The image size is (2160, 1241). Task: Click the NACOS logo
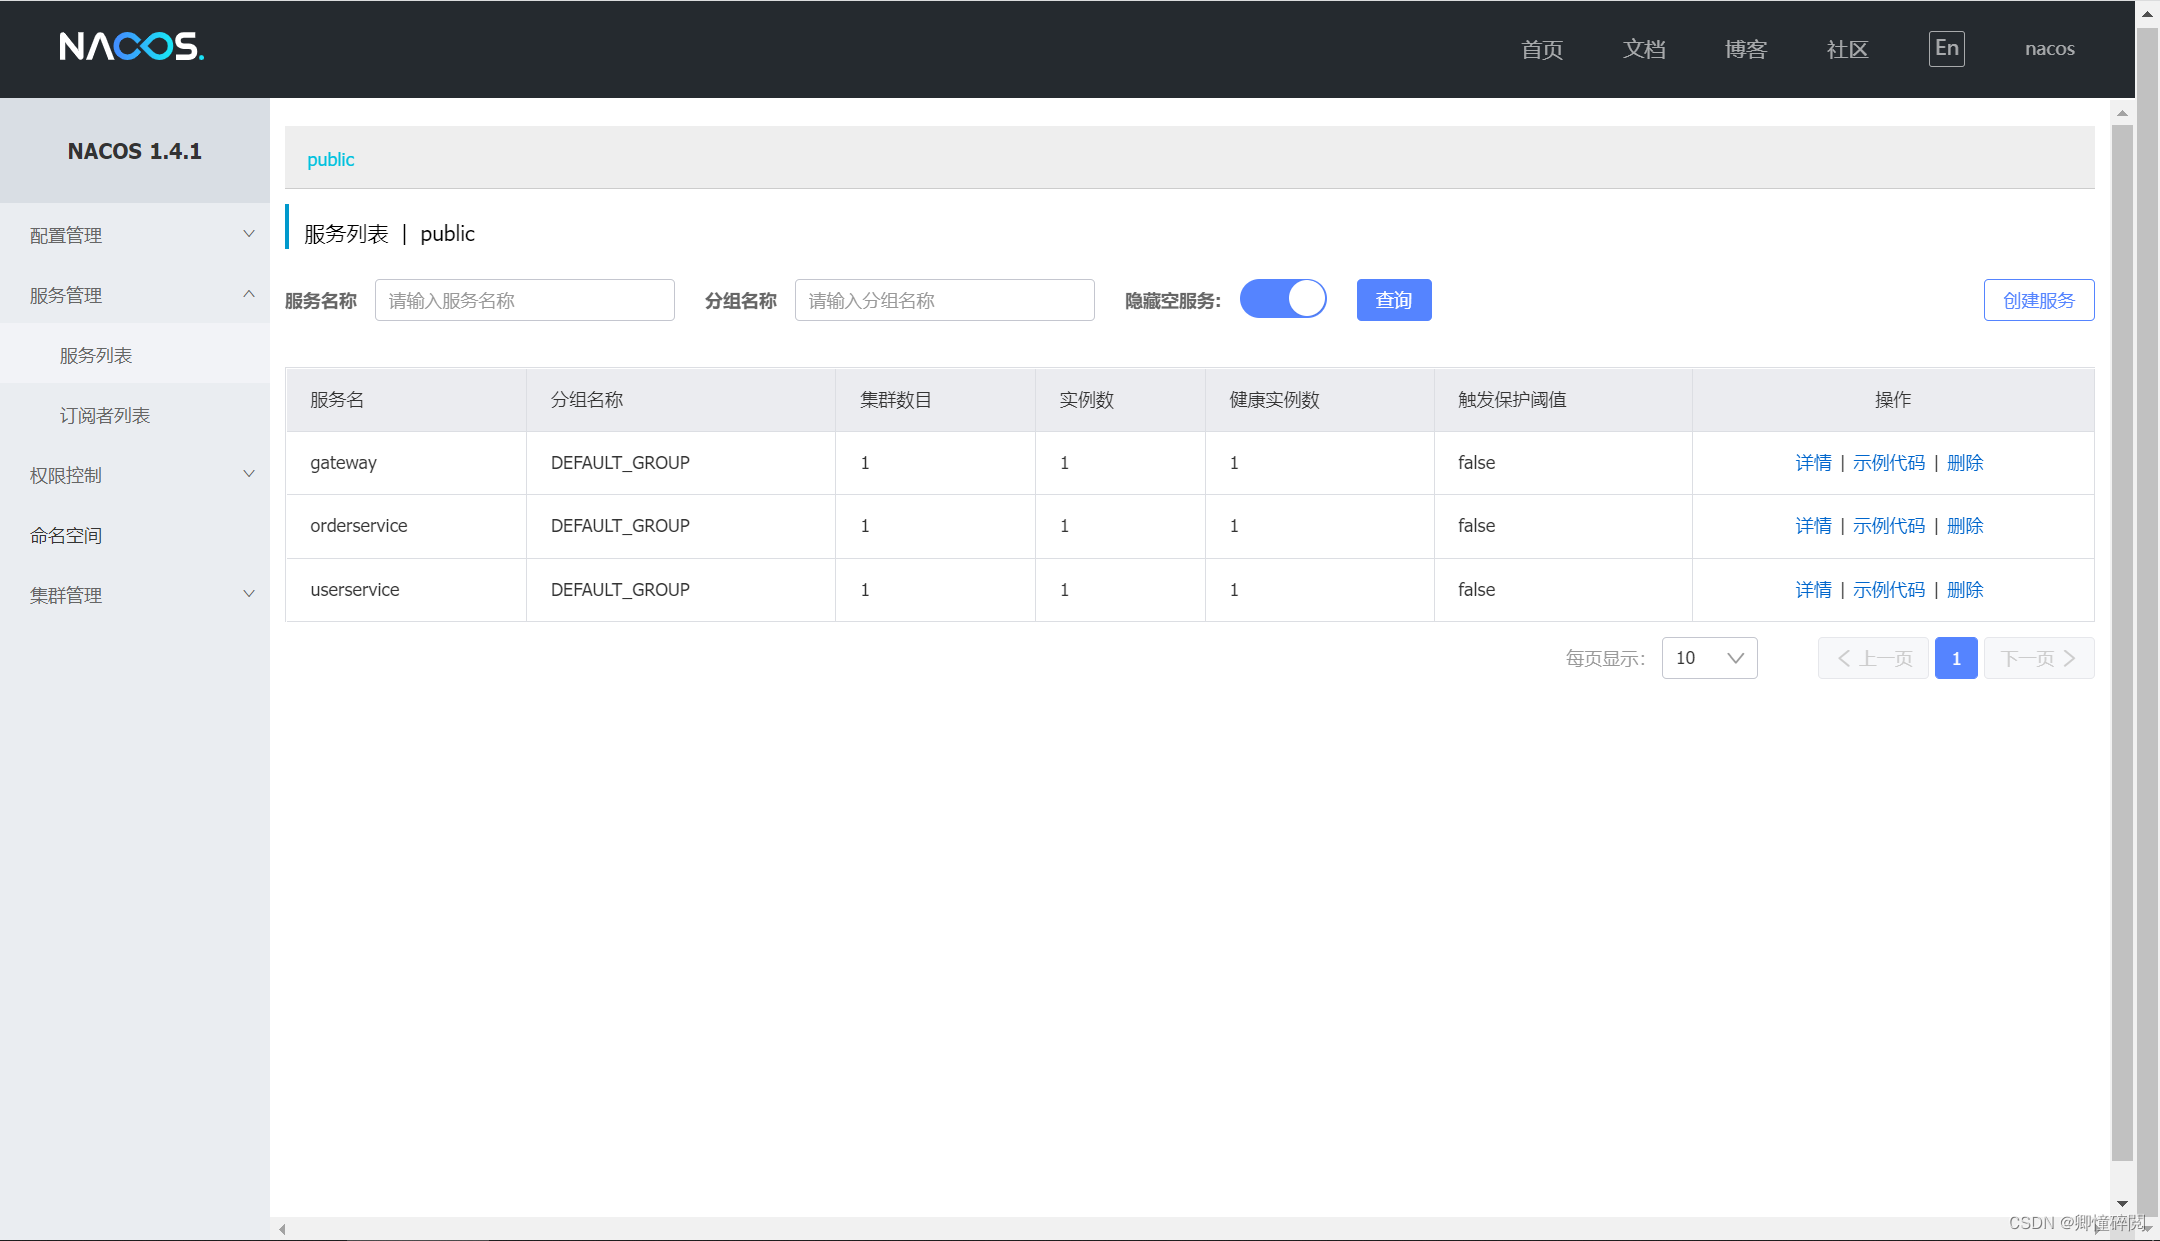pos(131,47)
